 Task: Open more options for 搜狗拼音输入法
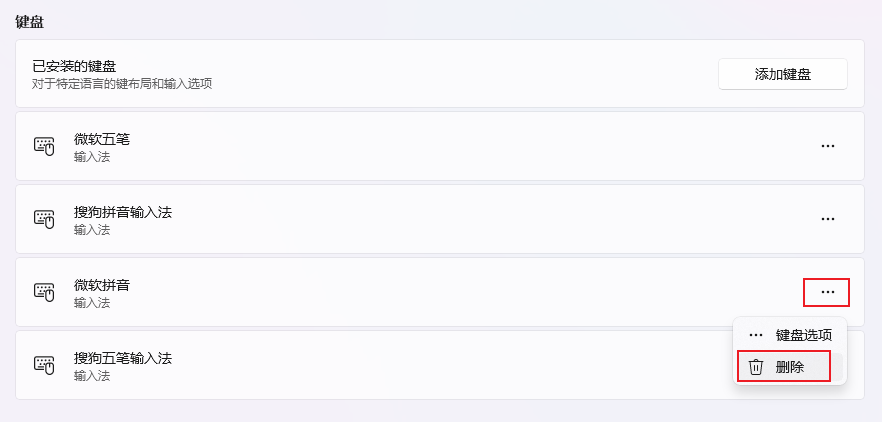827,219
